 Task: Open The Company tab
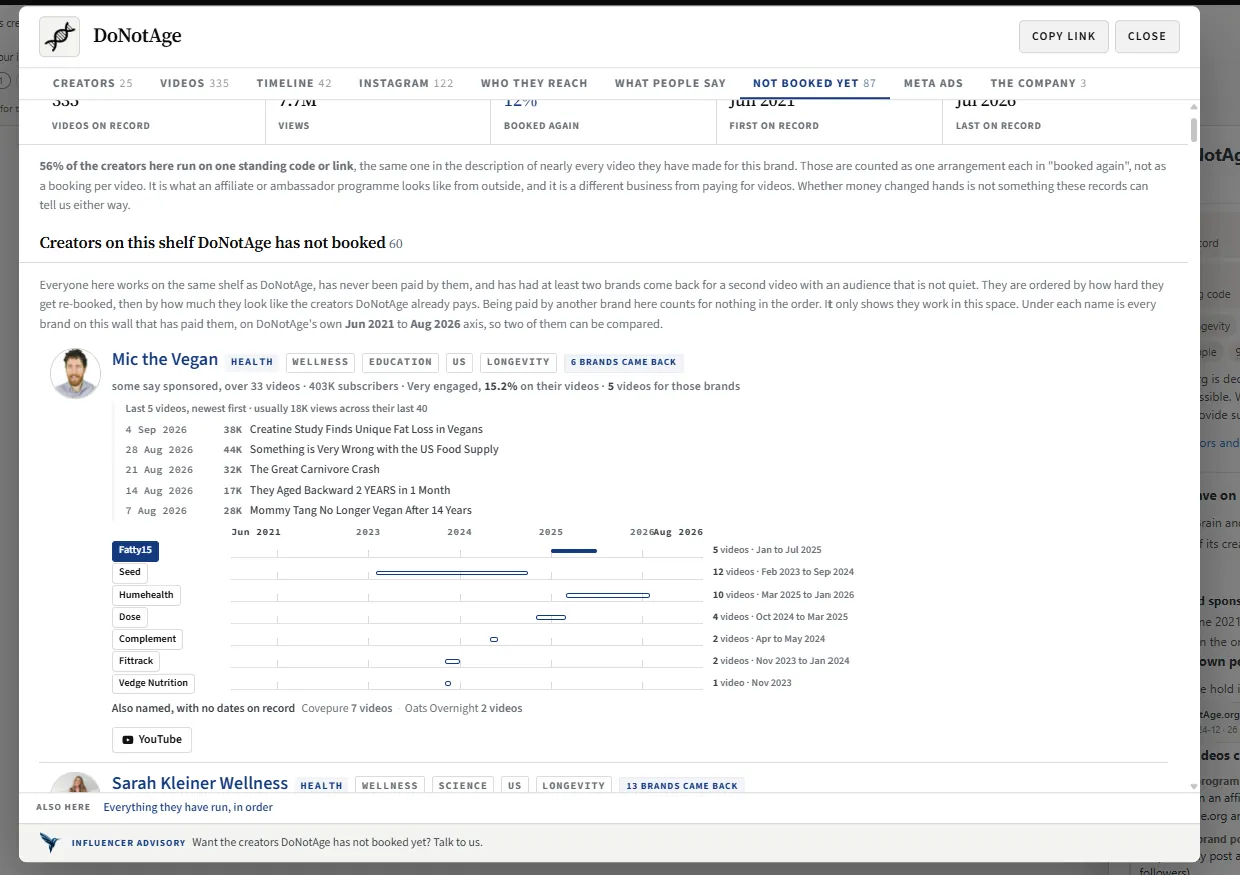(1038, 83)
